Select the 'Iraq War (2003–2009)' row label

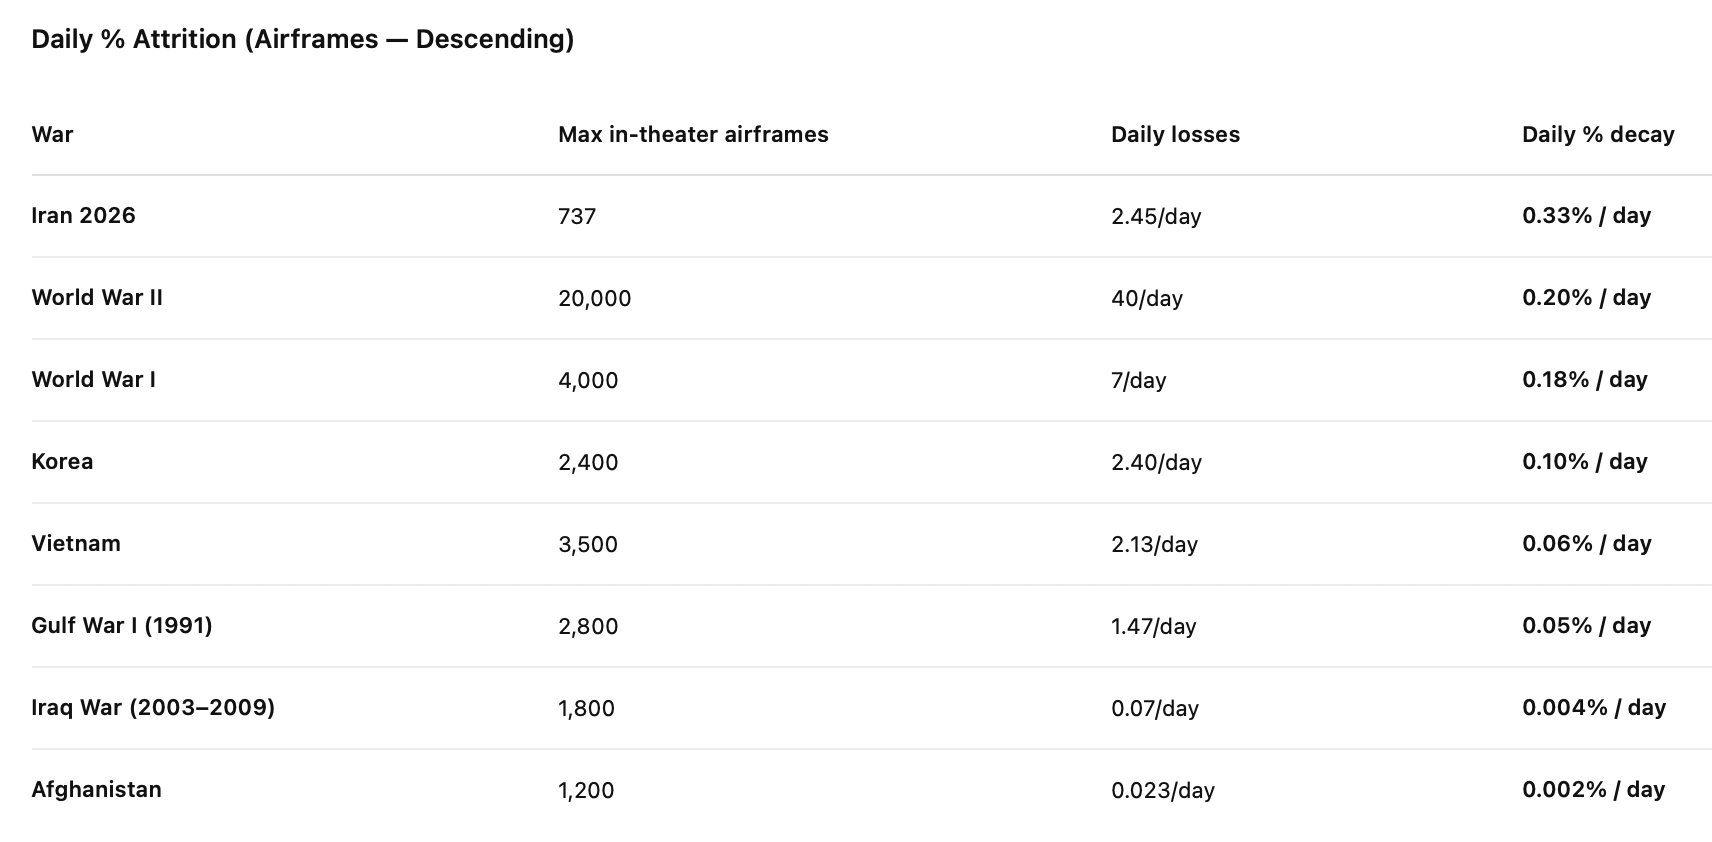(153, 707)
